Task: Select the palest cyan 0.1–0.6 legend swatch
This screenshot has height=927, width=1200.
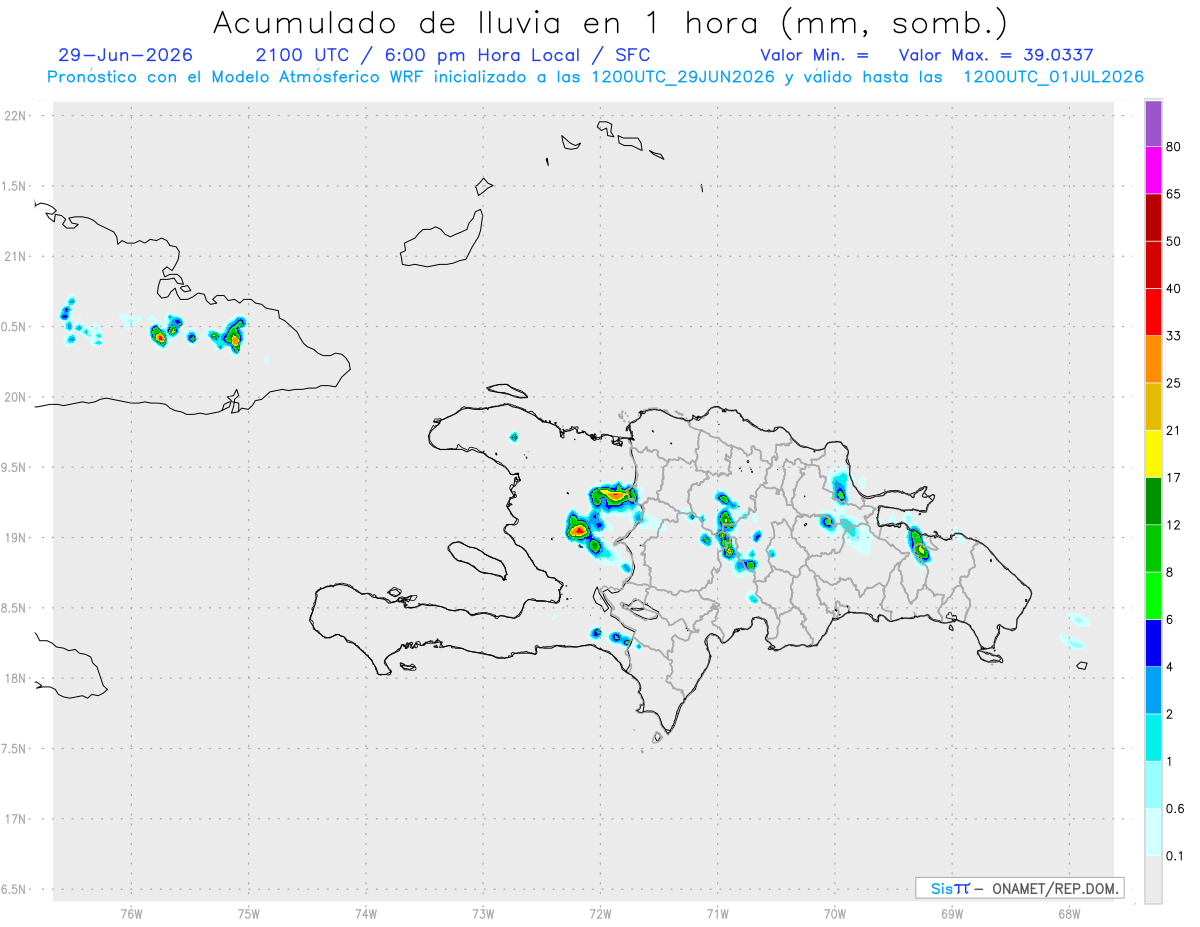Action: point(1153,832)
